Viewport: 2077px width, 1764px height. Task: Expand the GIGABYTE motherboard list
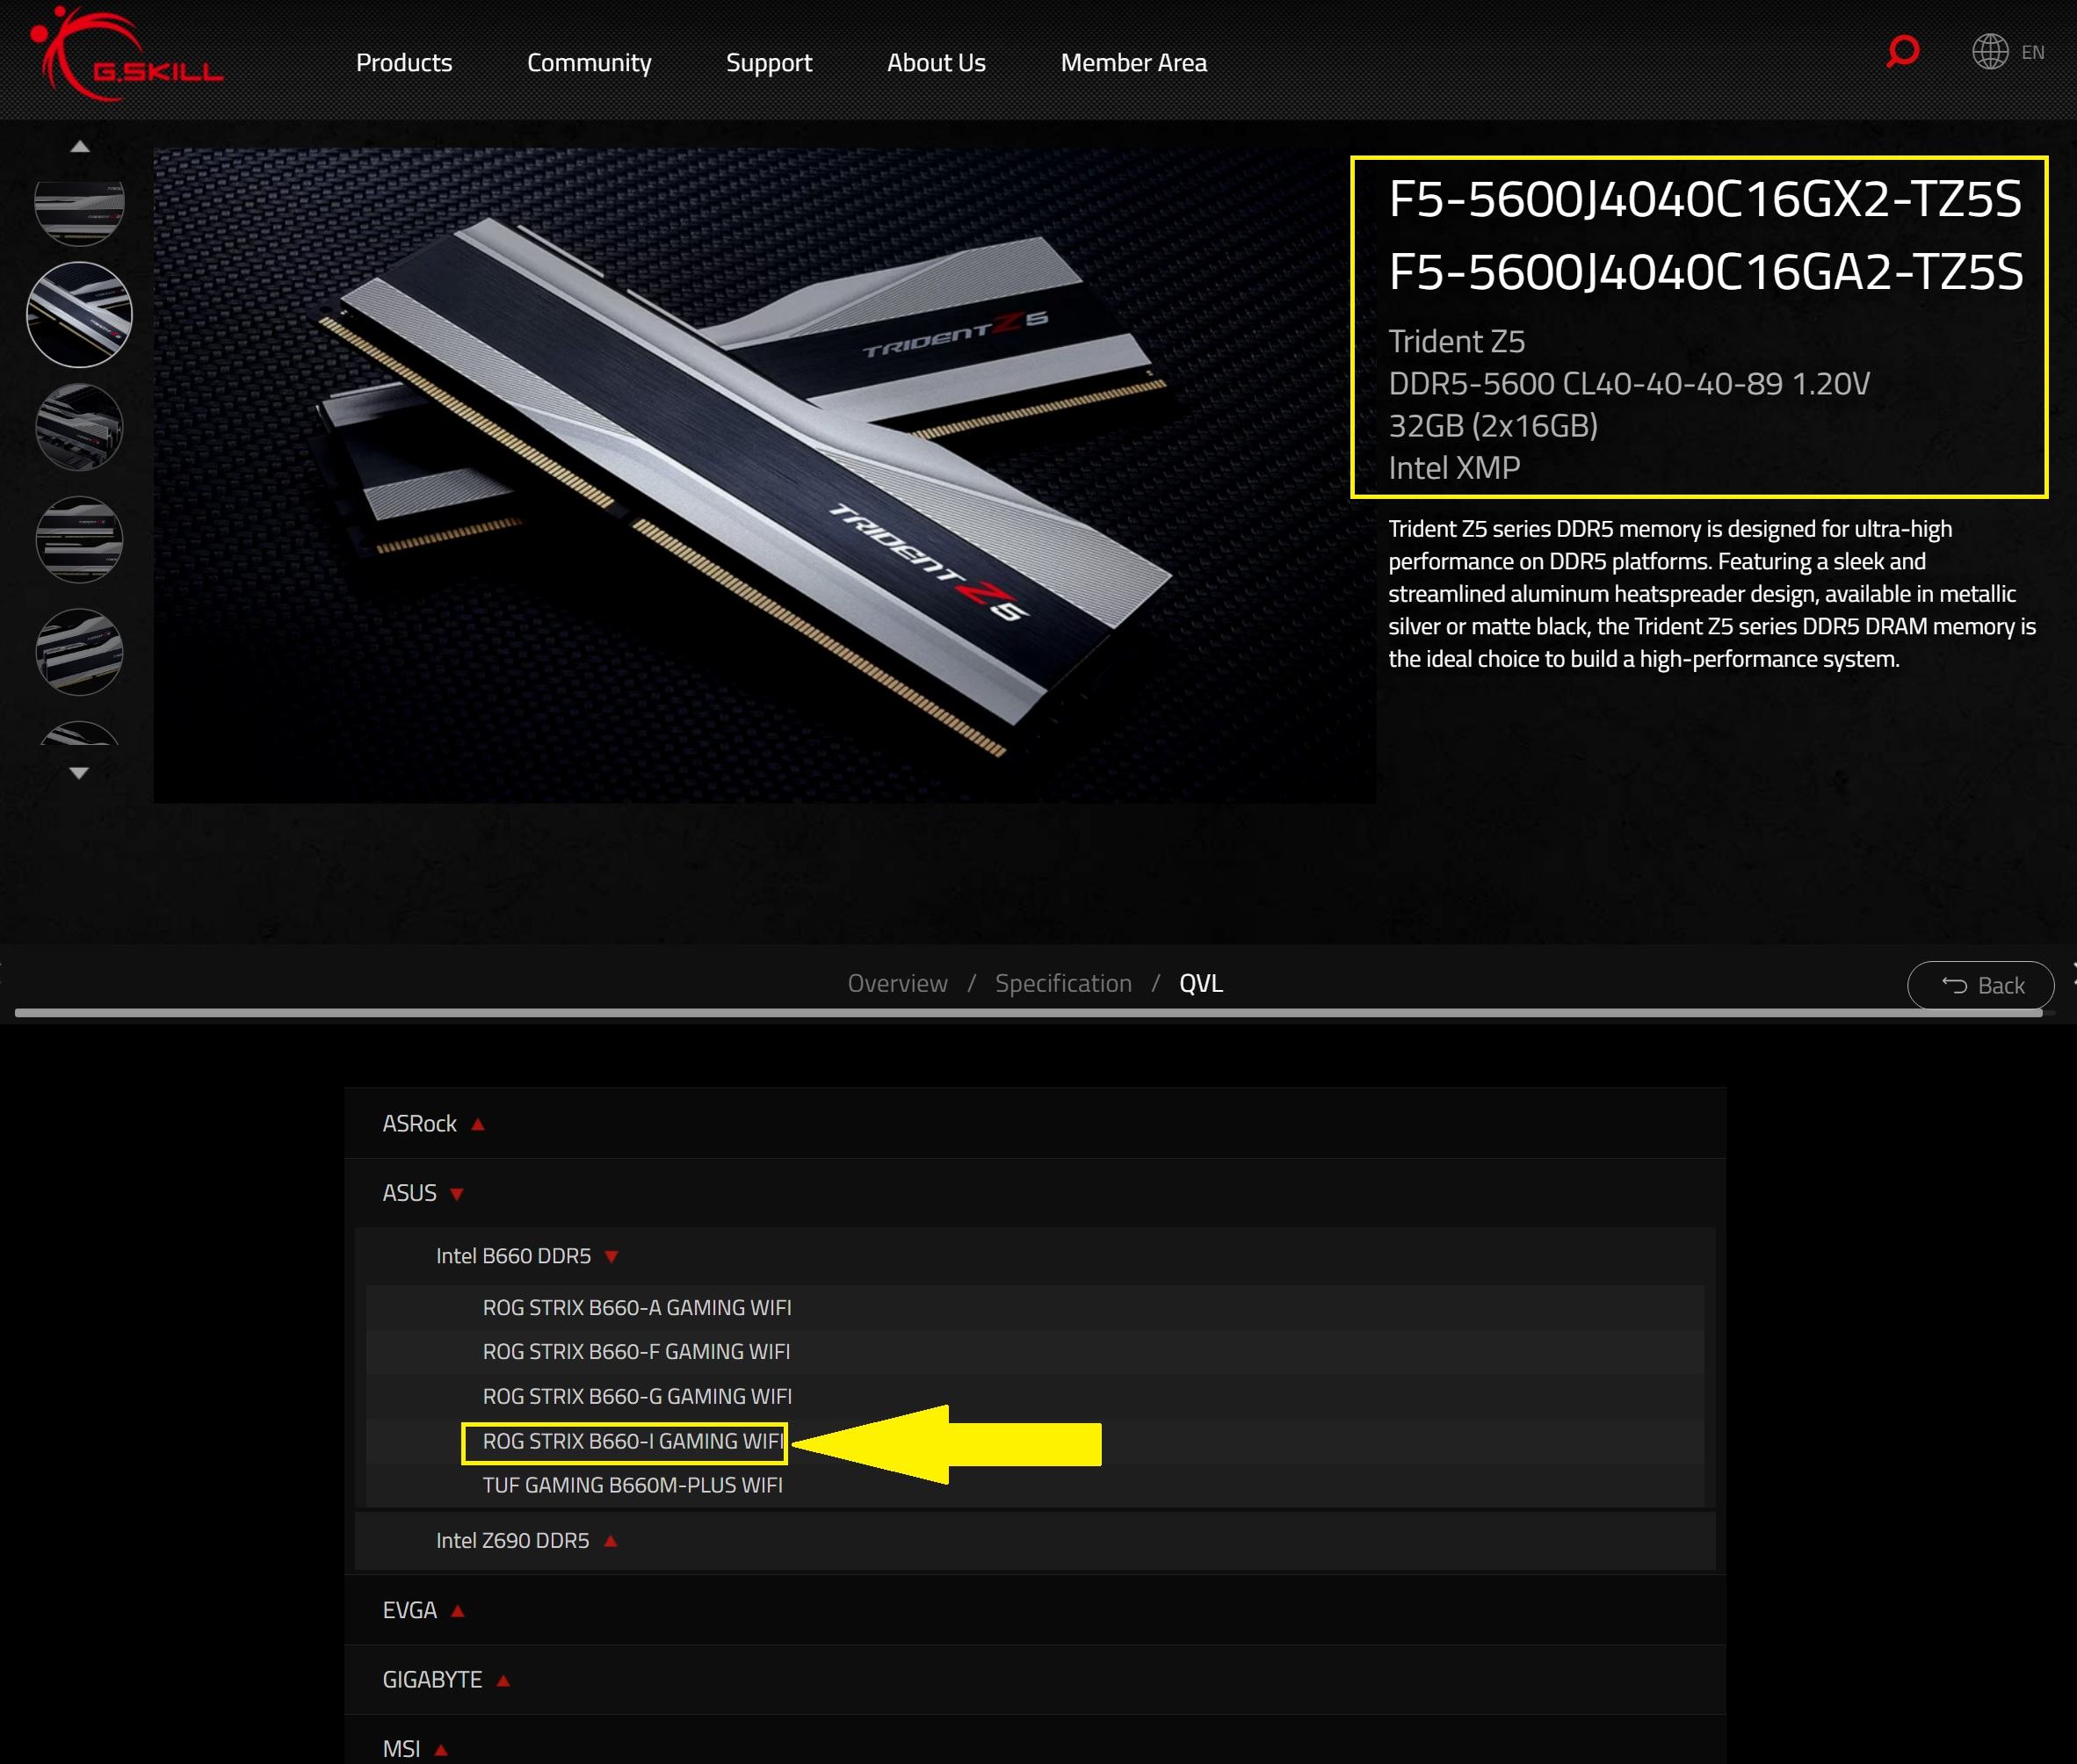click(x=1035, y=1680)
